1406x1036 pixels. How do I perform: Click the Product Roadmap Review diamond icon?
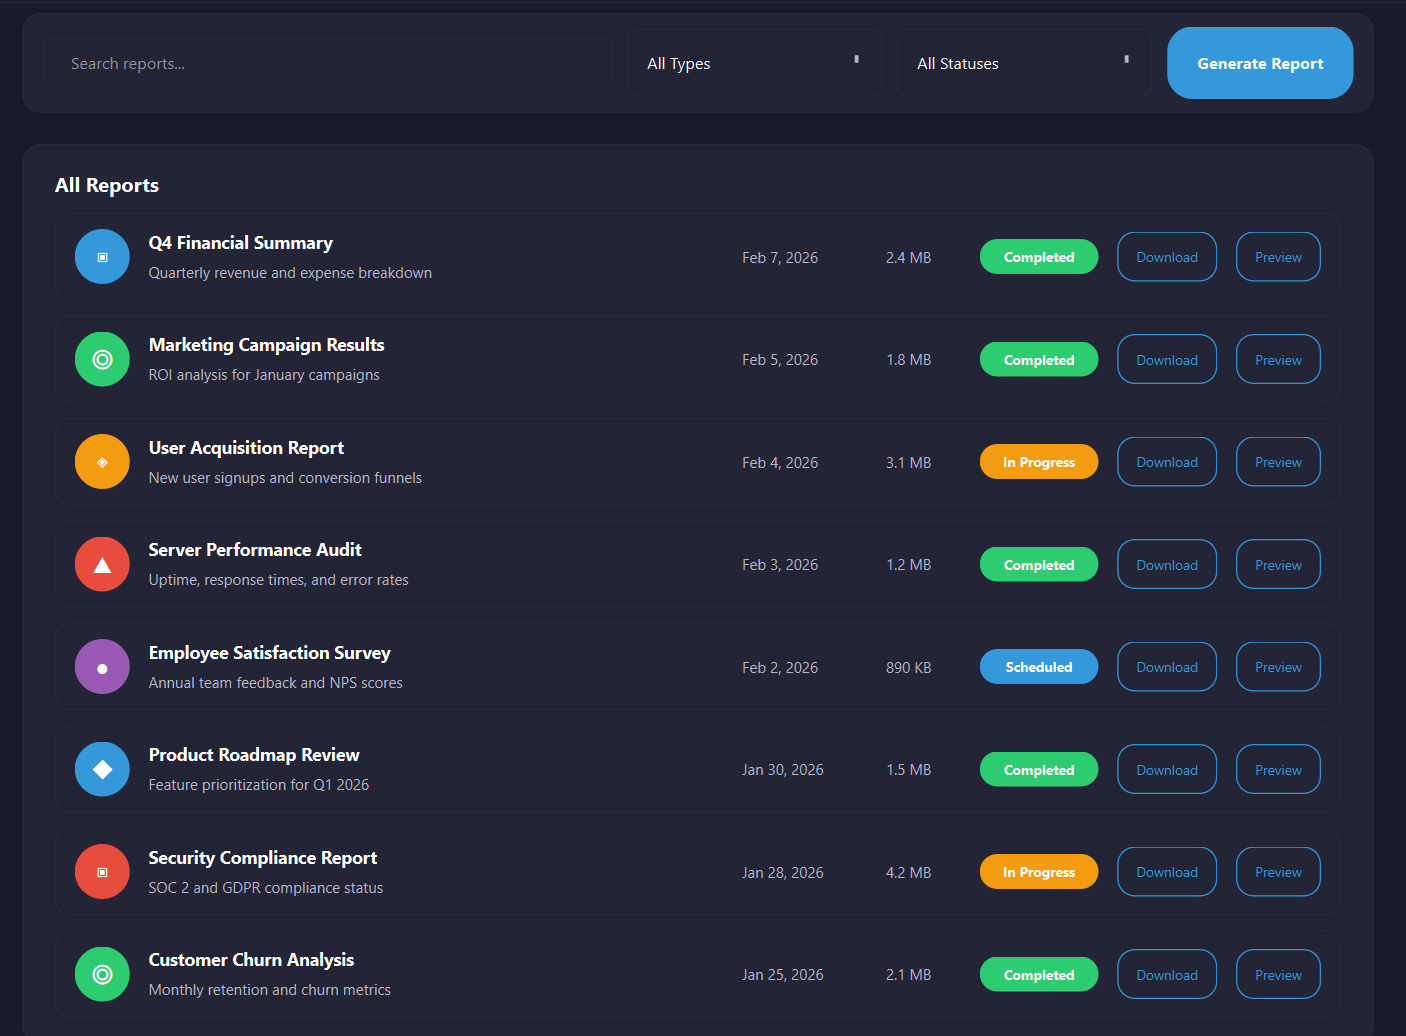pos(102,769)
